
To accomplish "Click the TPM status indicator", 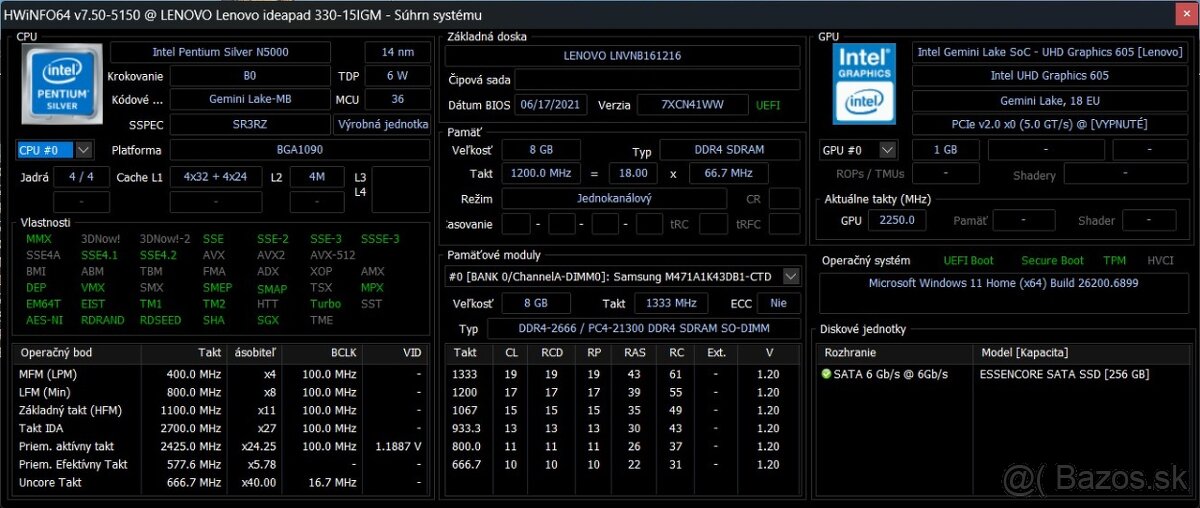I will pyautogui.click(x=1114, y=261).
